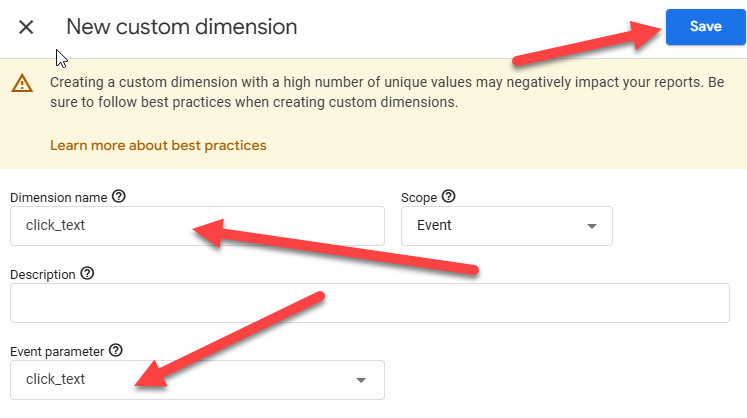Click the Event parameter dropdown arrow
This screenshot has height=418, width=747.
coord(363,380)
